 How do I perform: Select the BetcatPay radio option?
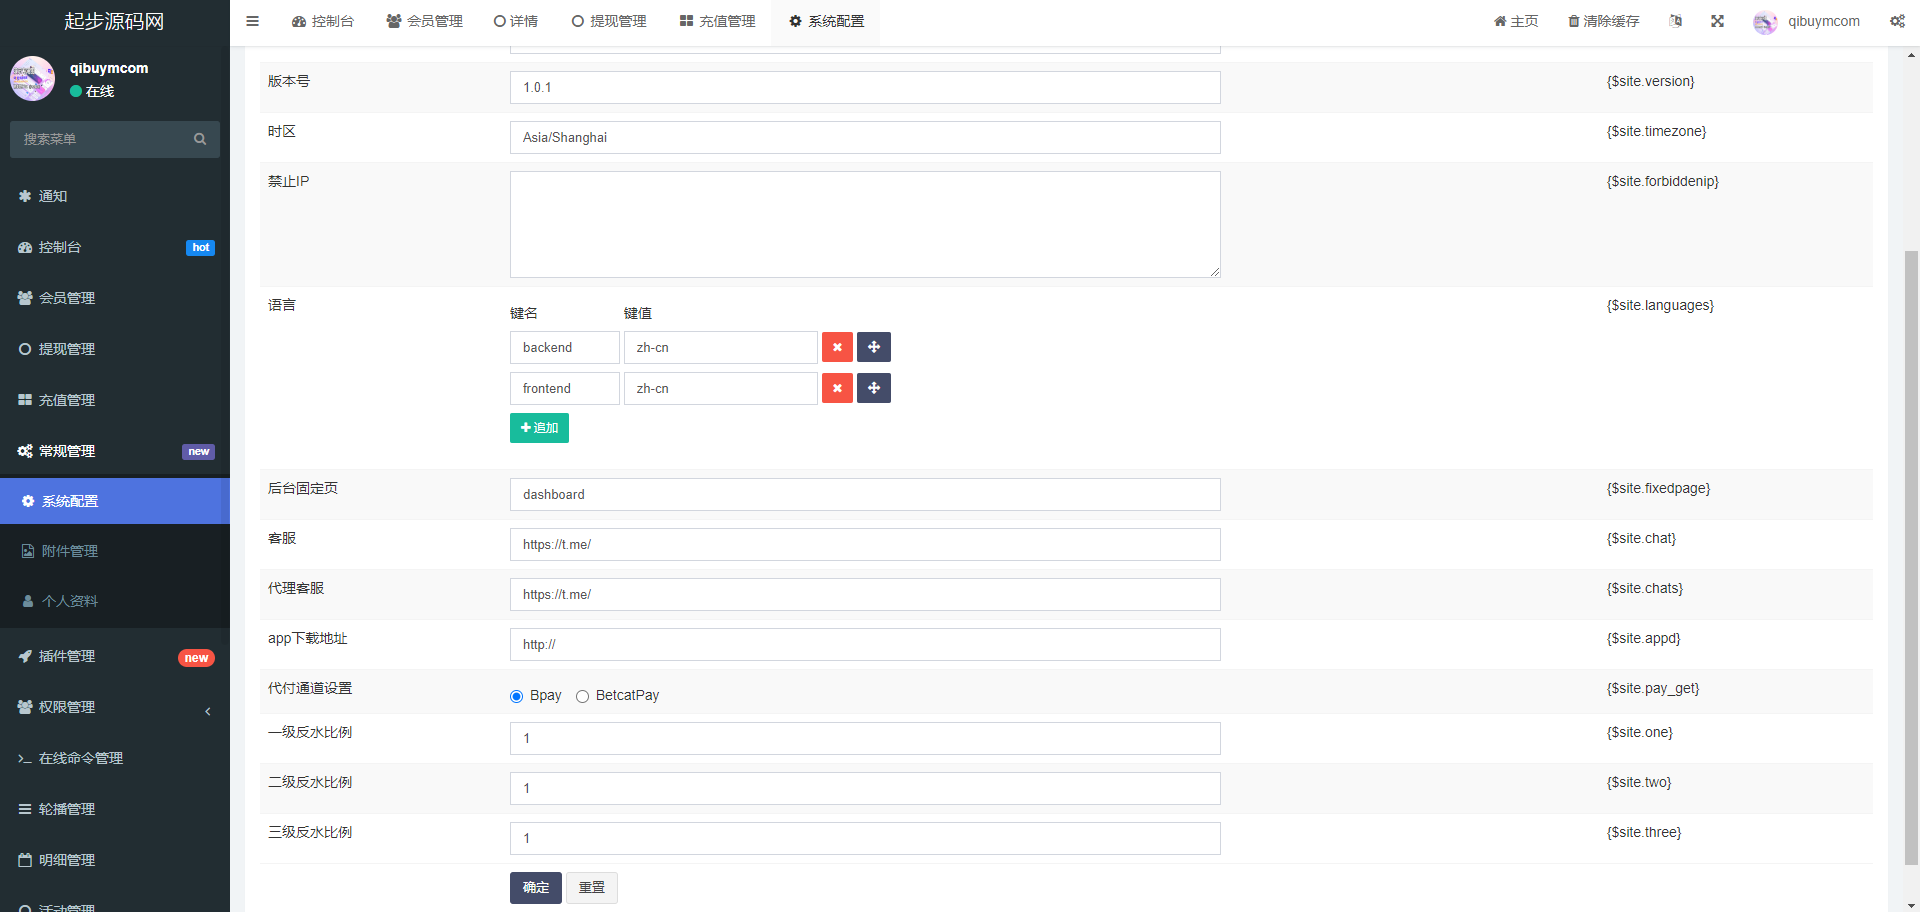(x=582, y=696)
